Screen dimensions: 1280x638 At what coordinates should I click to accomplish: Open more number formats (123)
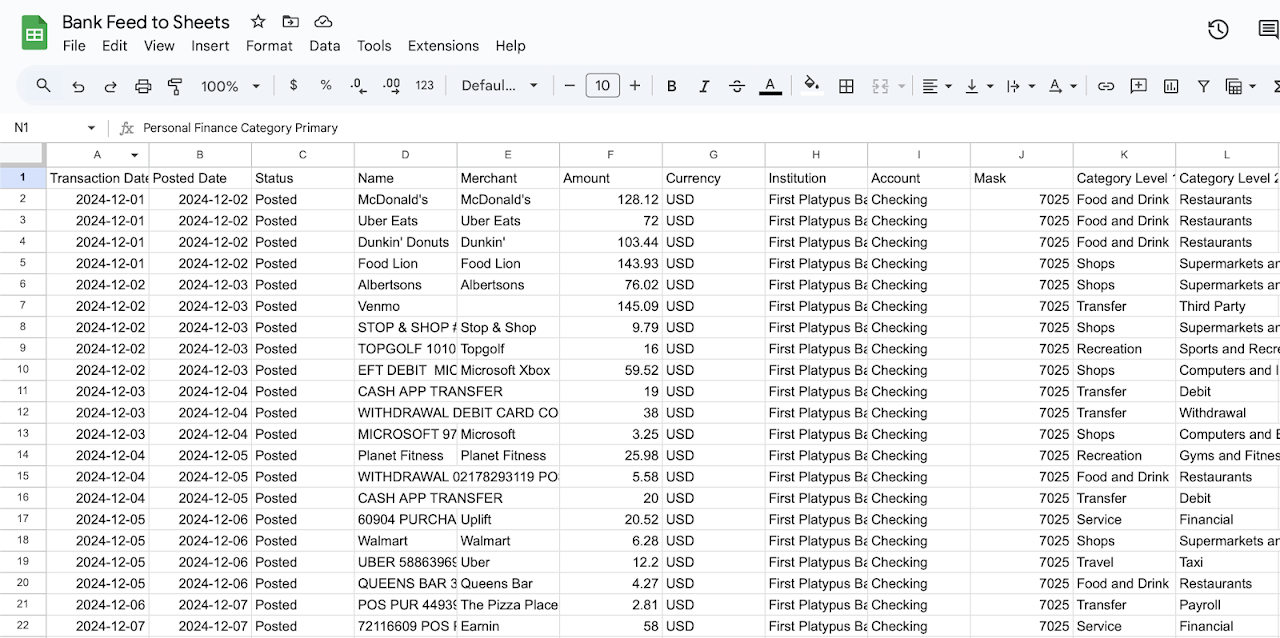click(x=425, y=86)
